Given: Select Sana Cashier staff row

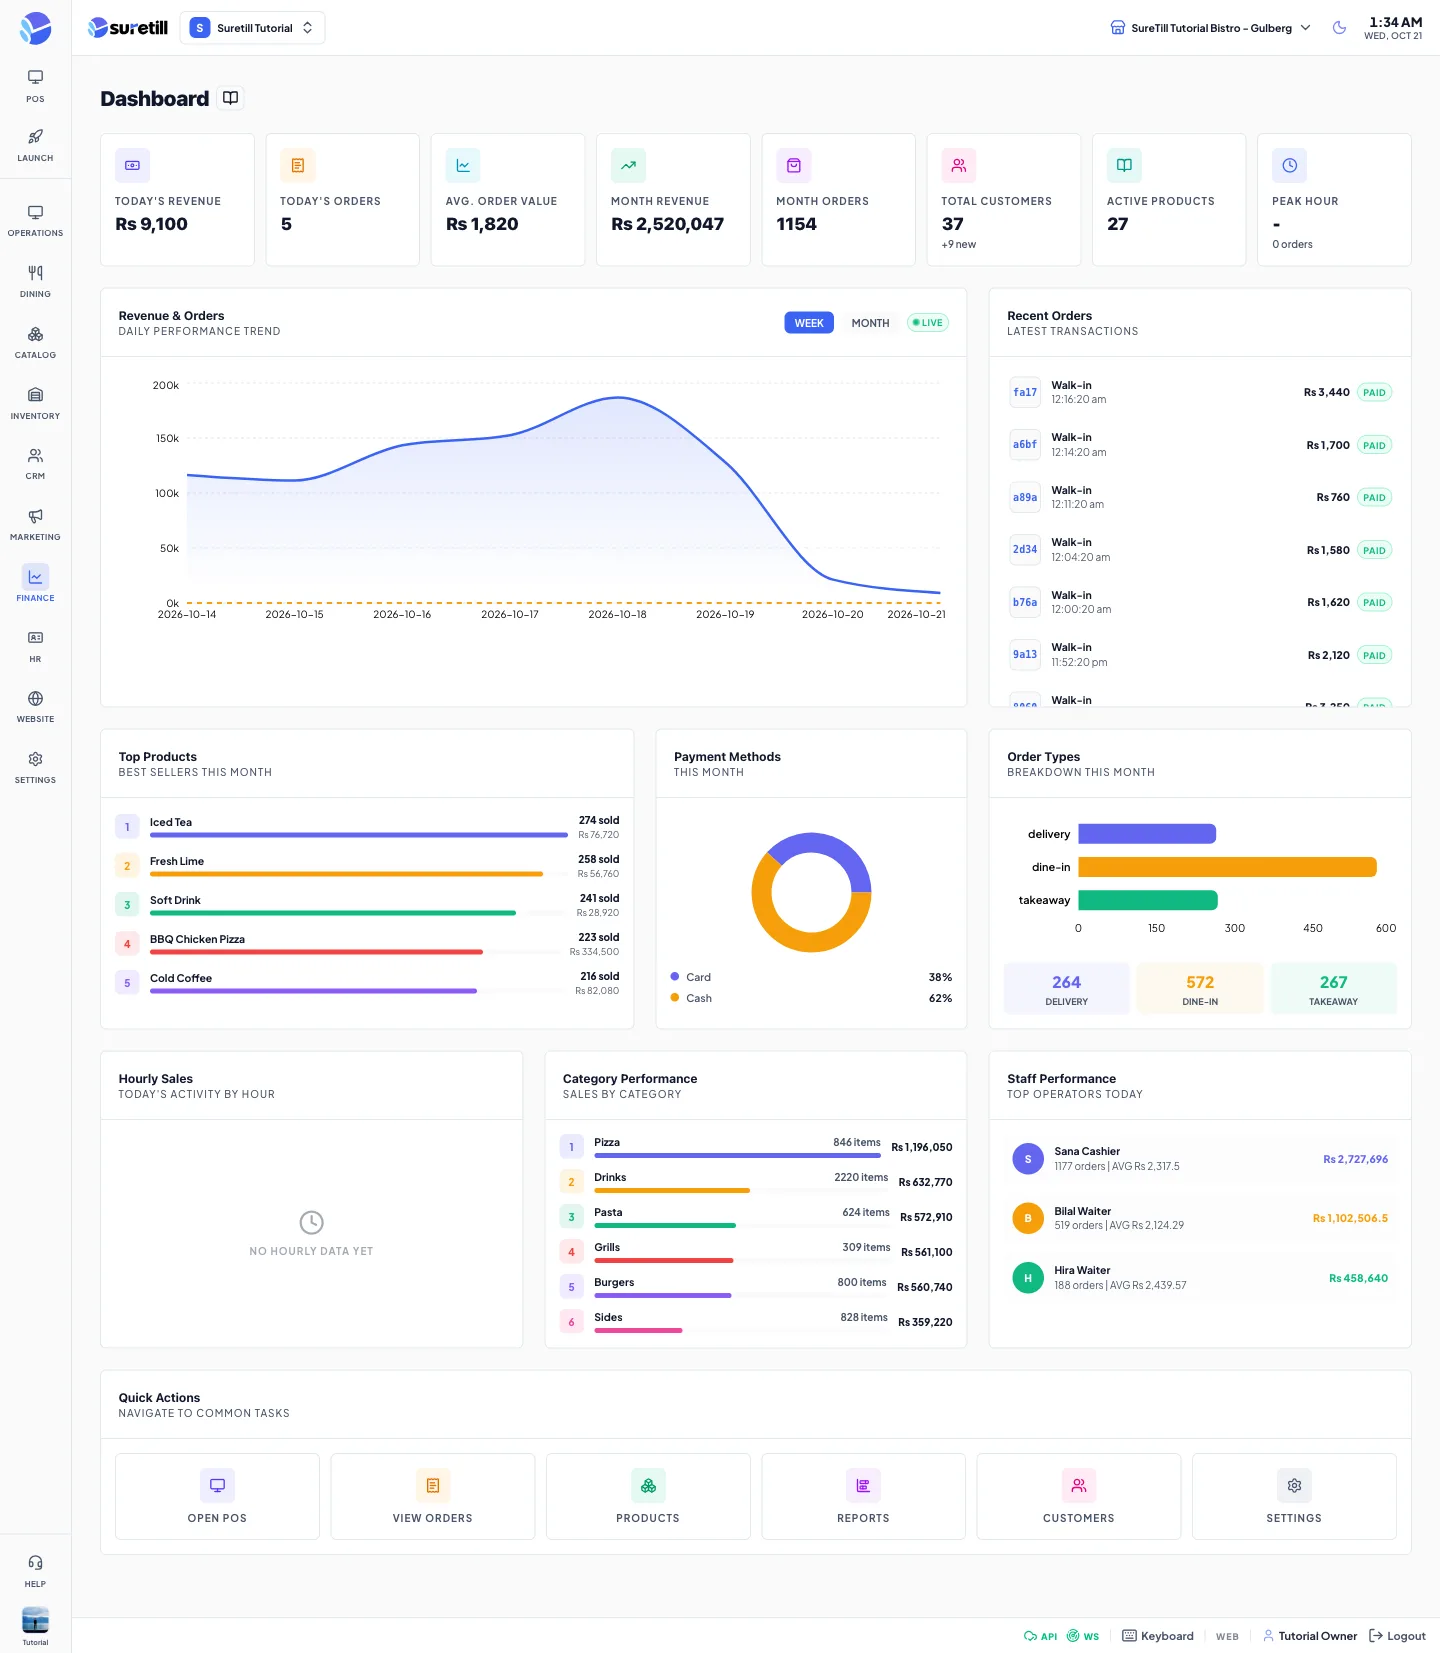Looking at the screenshot, I should (x=1200, y=1159).
